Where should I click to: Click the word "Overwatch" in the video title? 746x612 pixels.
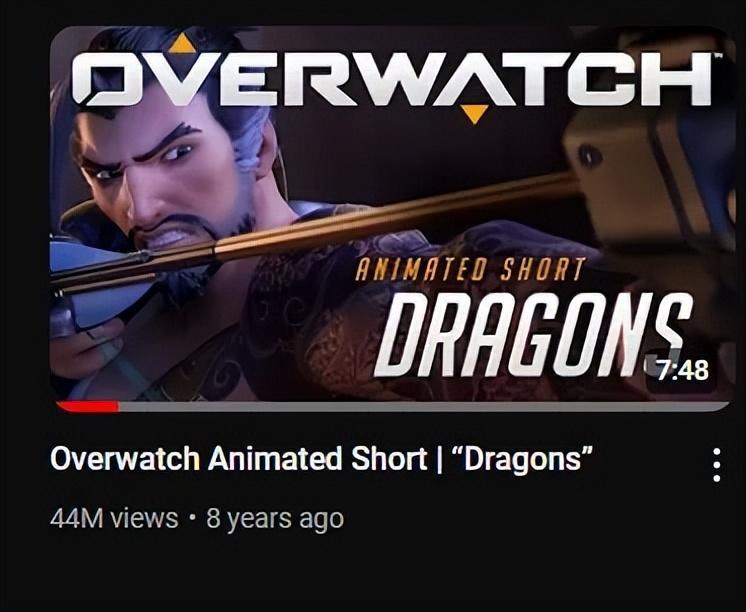(x=125, y=459)
